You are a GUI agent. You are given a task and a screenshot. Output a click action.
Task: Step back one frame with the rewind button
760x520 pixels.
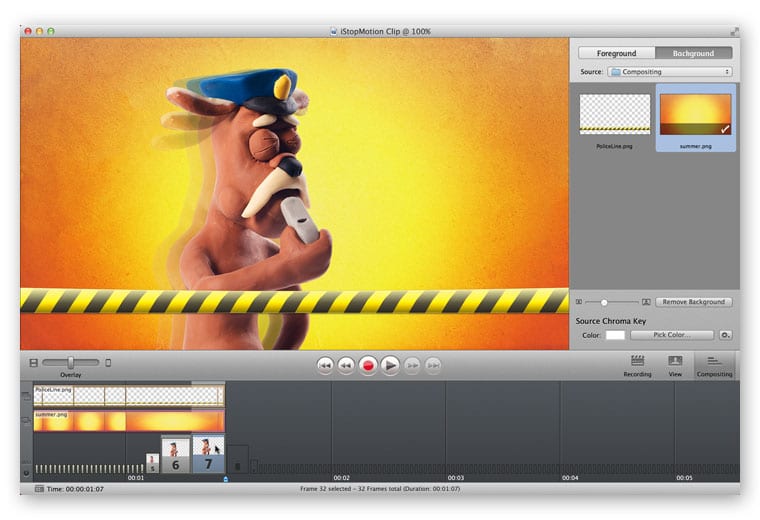(x=346, y=365)
